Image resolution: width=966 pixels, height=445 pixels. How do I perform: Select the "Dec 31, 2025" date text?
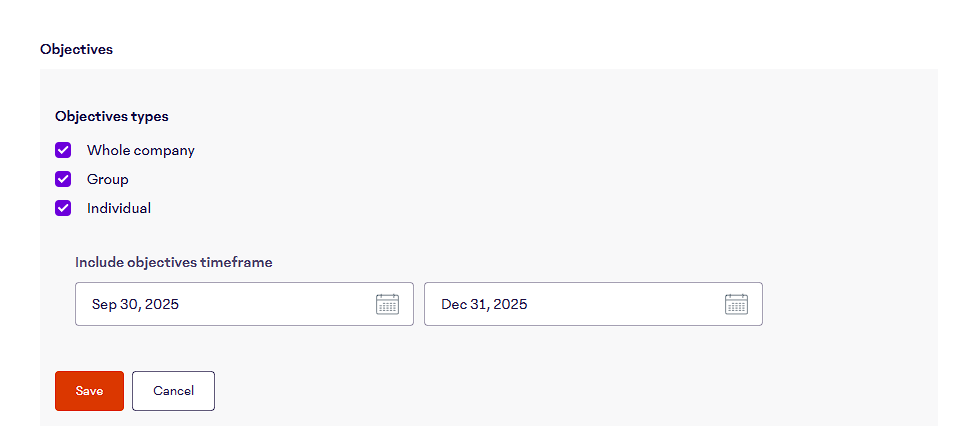click(484, 304)
